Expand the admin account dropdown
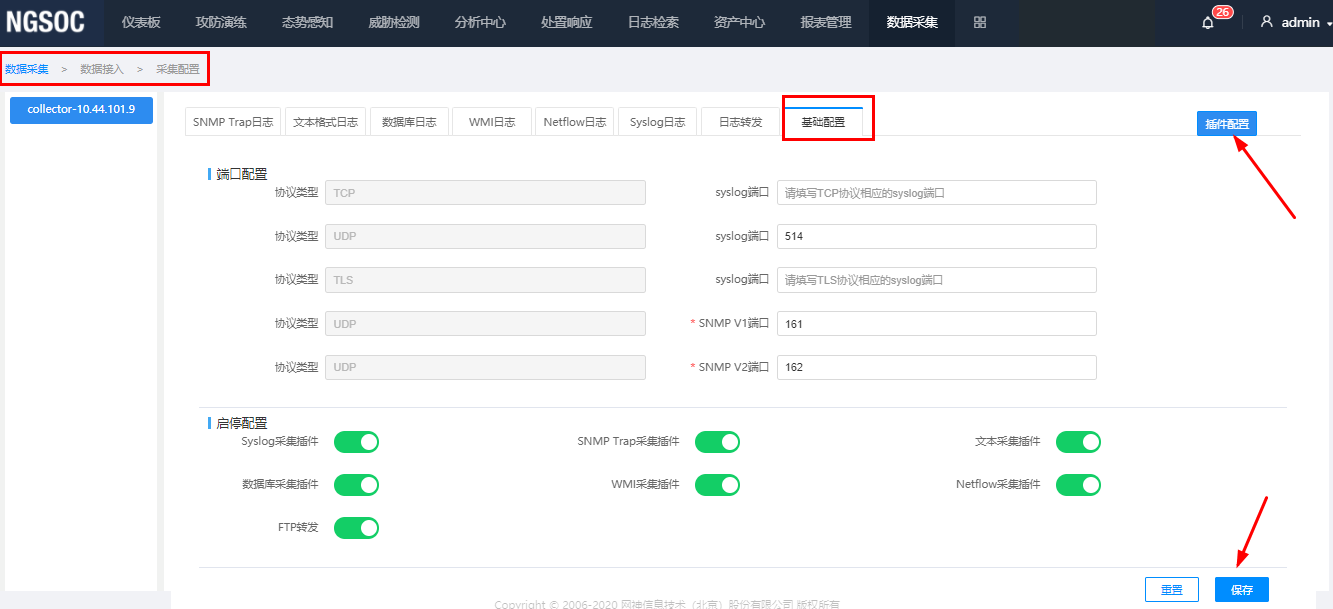This screenshot has width=1333, height=609. pos(1329,23)
